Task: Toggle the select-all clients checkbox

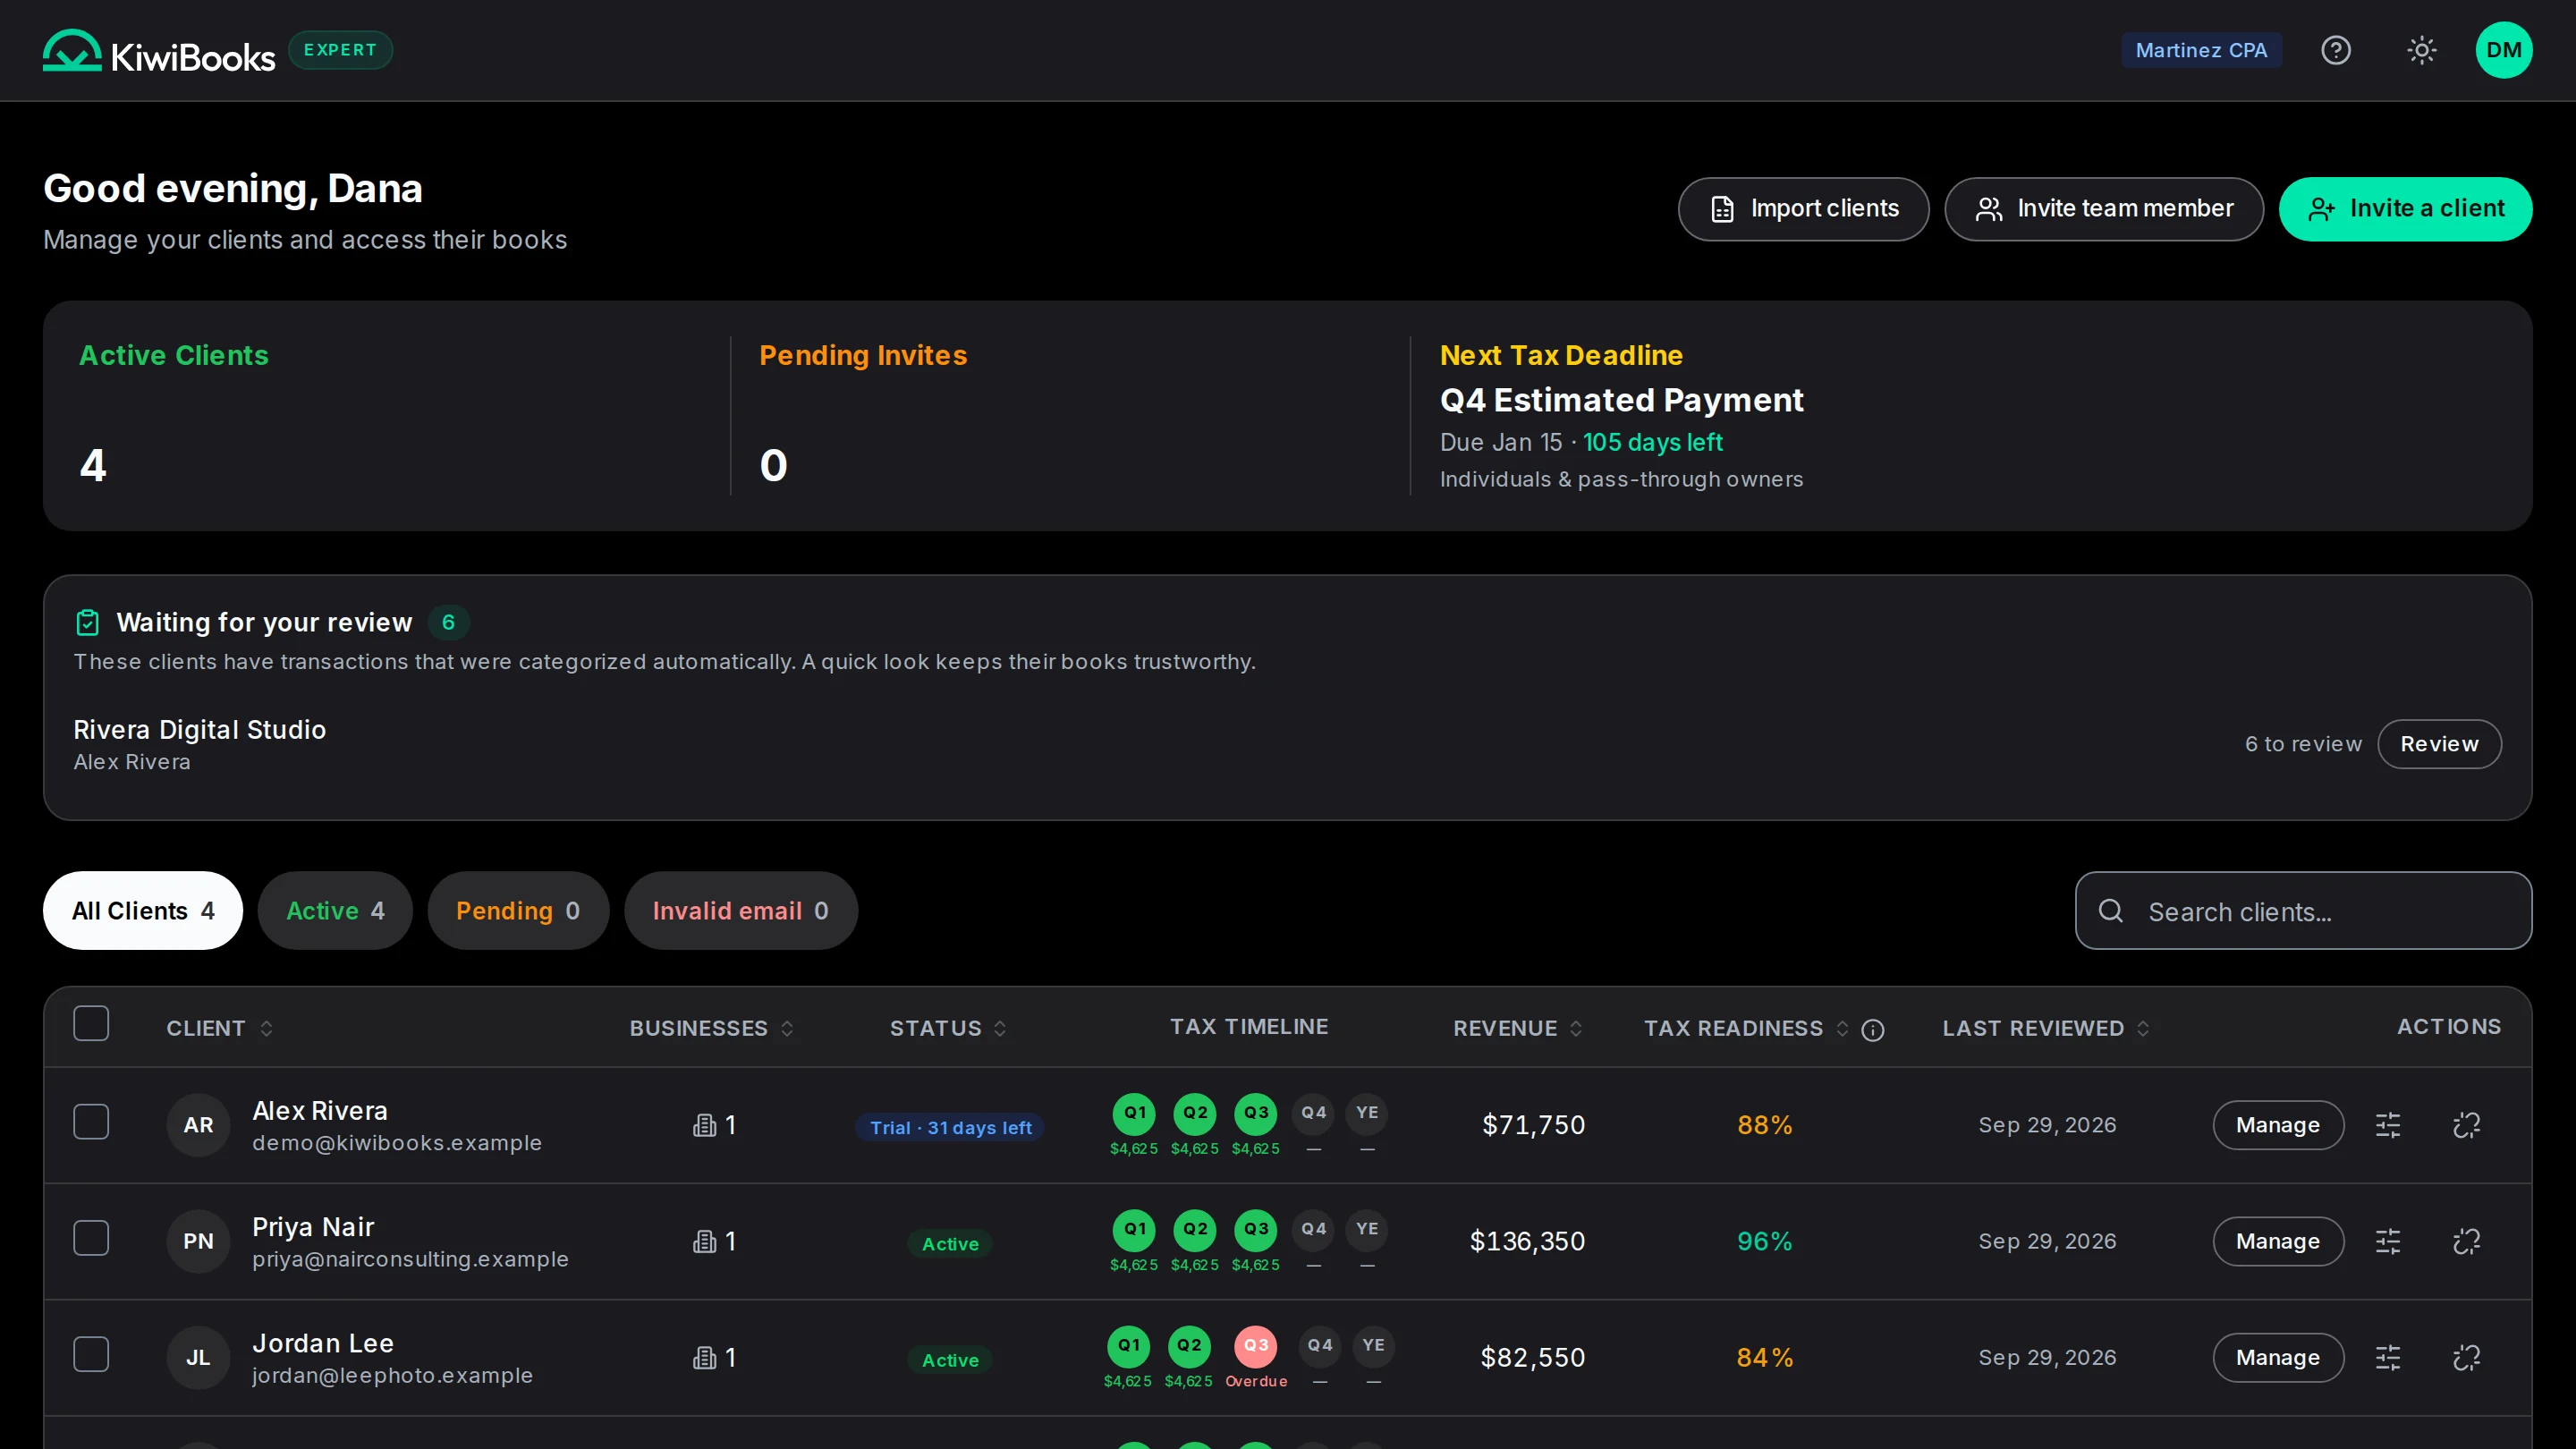Action: [91, 1023]
